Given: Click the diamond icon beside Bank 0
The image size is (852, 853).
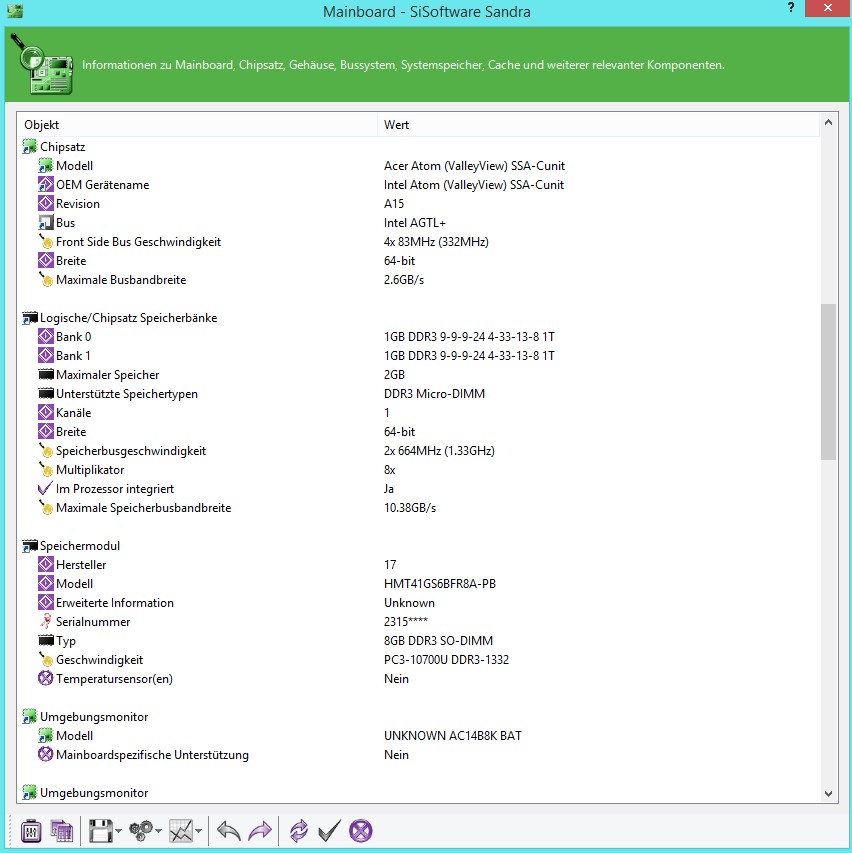Looking at the screenshot, I should (46, 337).
